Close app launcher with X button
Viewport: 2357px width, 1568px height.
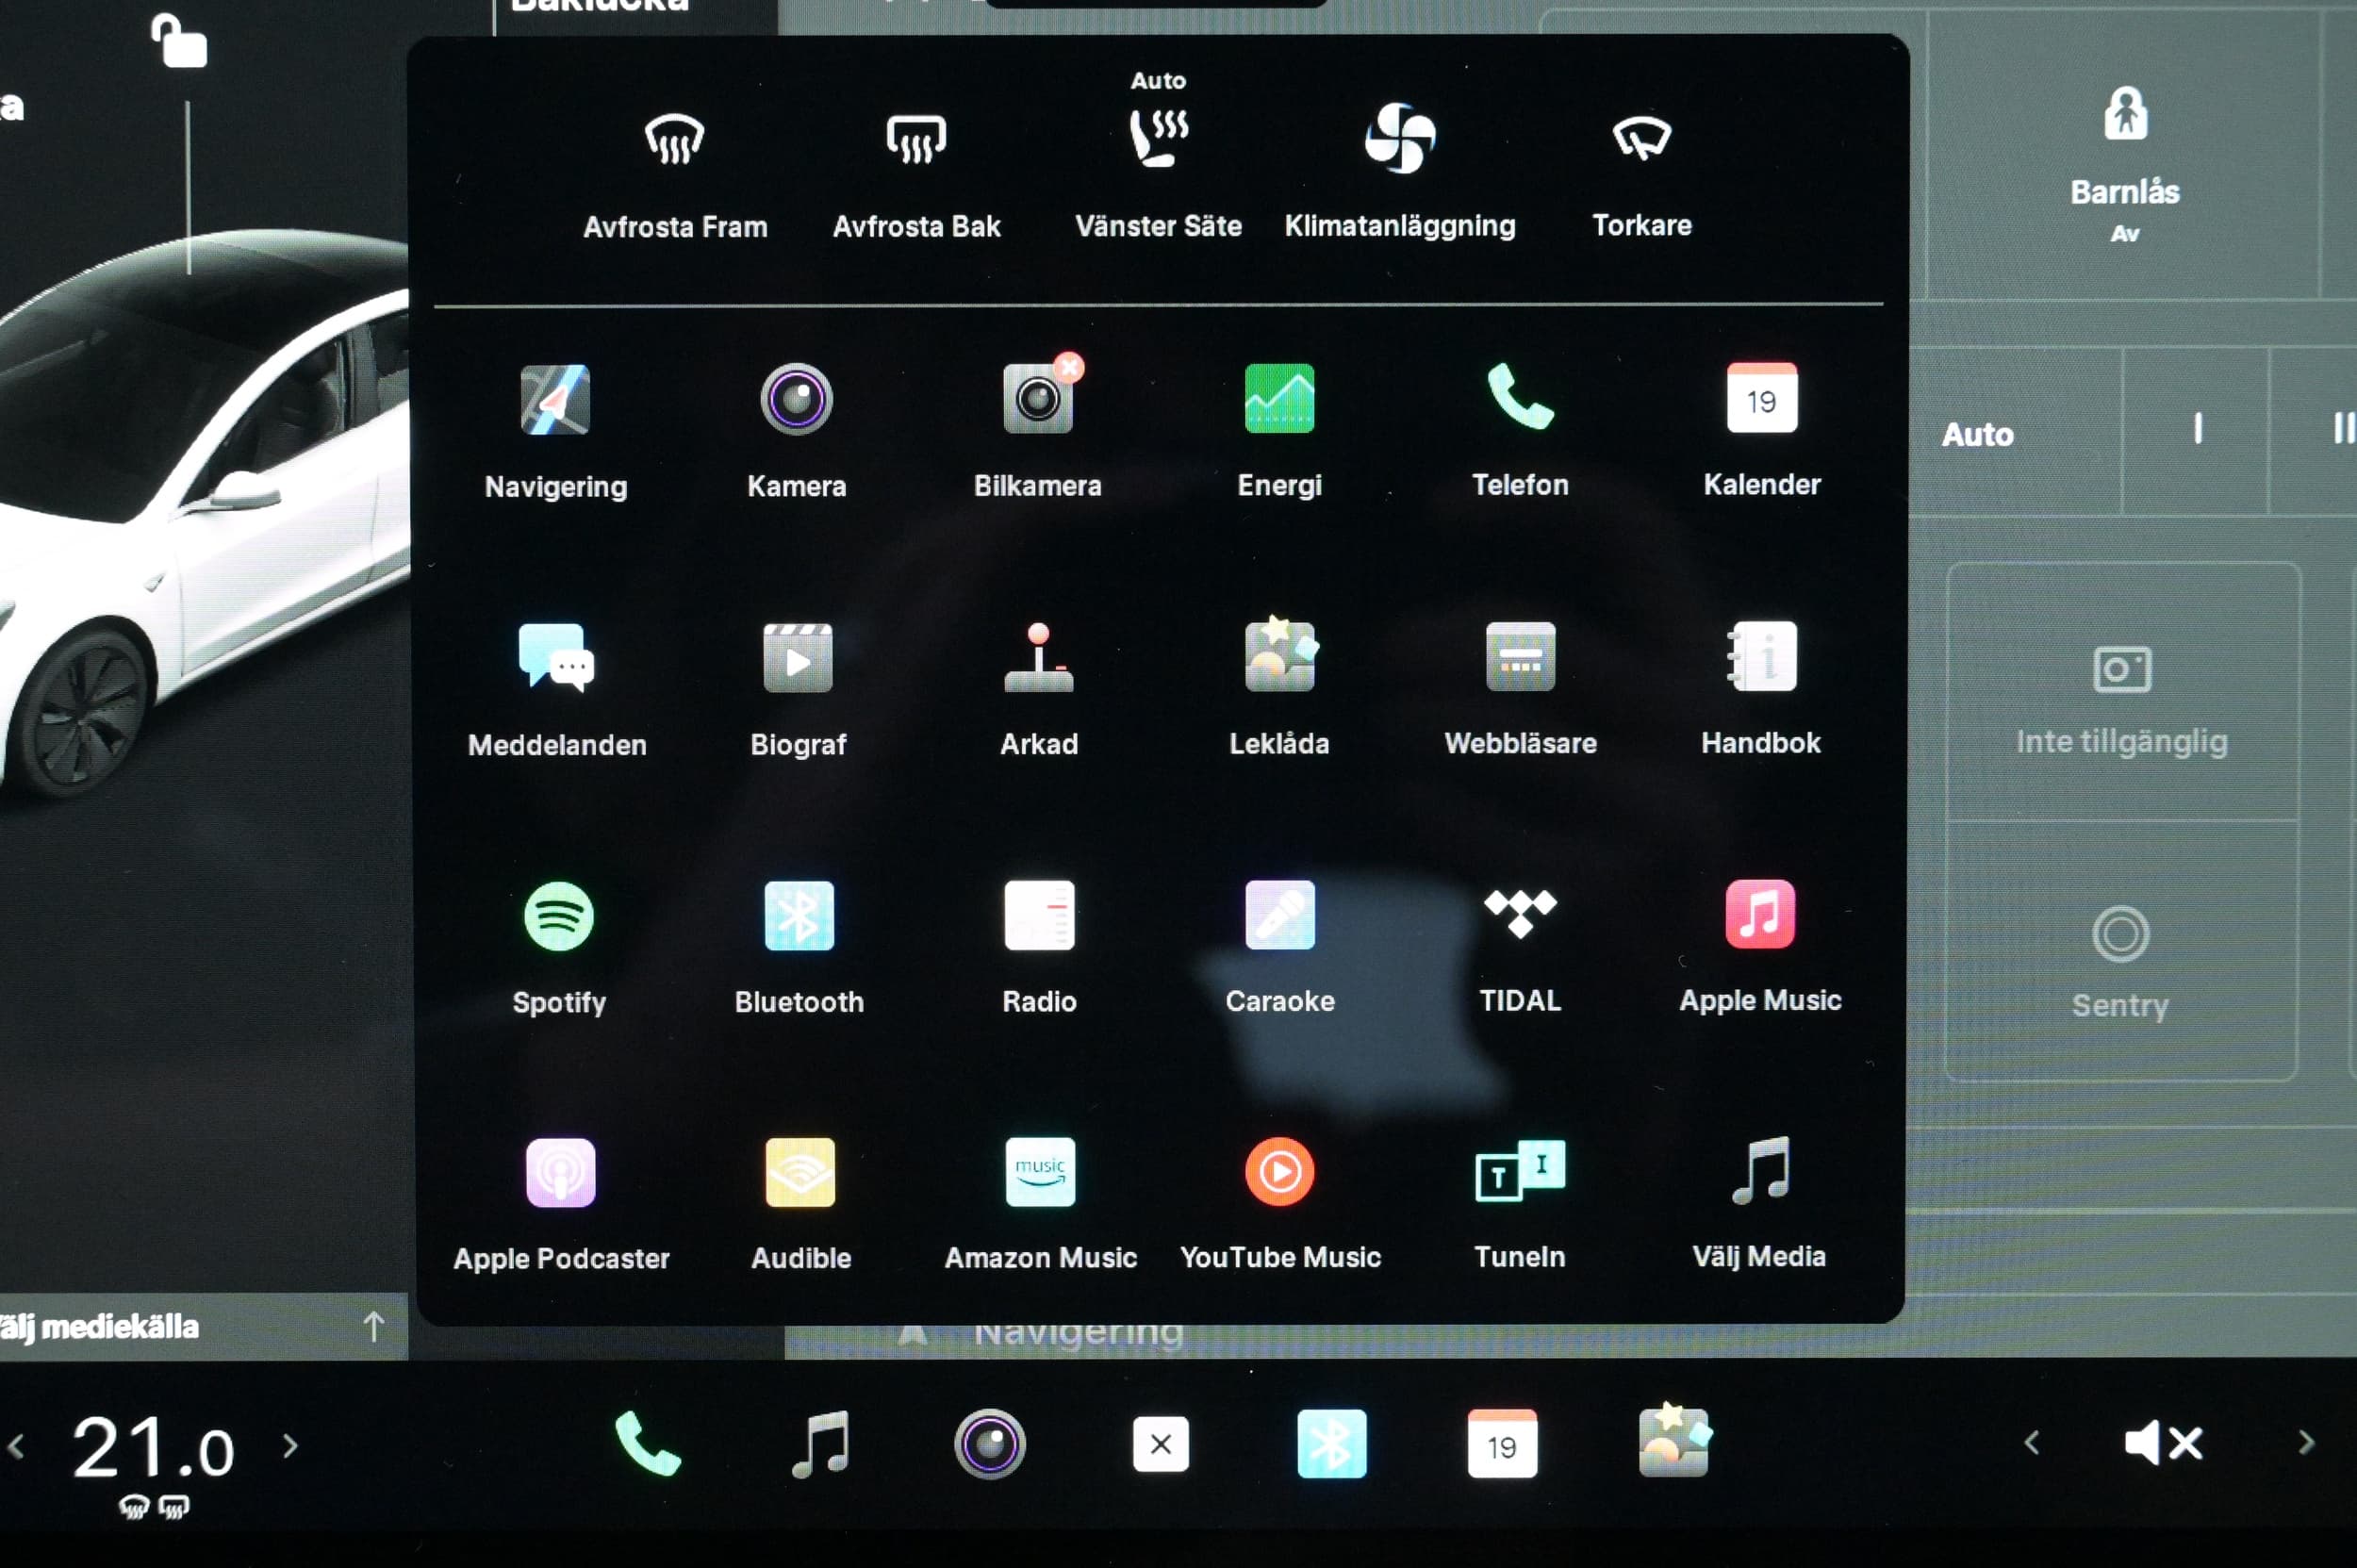[1161, 1443]
